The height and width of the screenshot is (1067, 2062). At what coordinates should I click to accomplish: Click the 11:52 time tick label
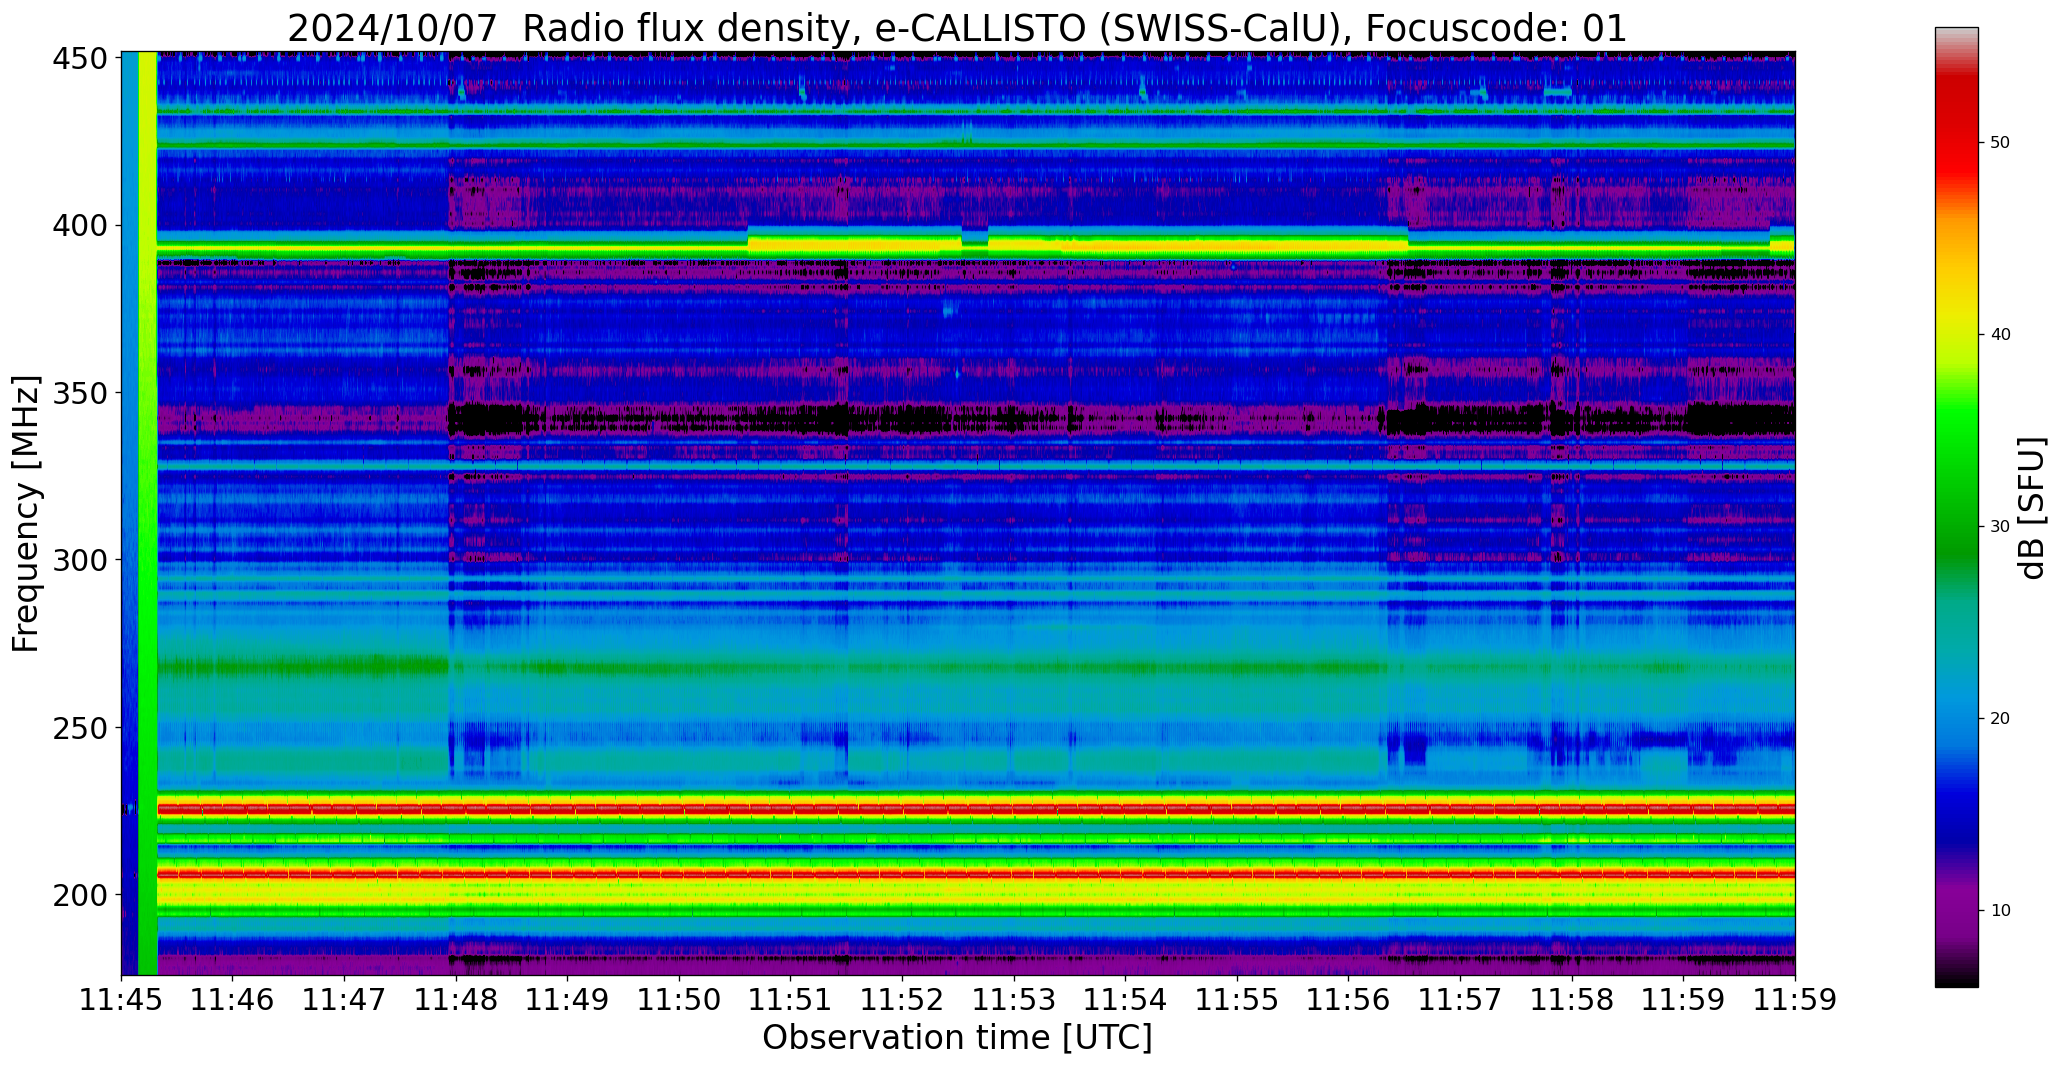point(903,1000)
